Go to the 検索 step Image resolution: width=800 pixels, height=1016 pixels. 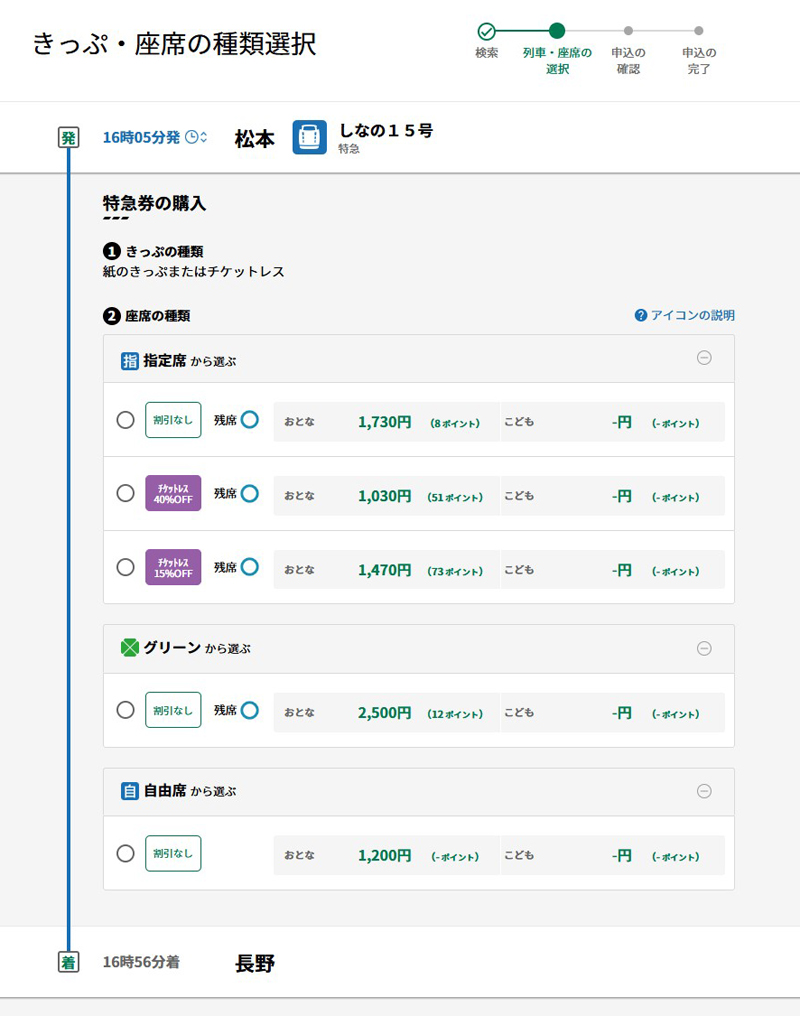tap(486, 32)
